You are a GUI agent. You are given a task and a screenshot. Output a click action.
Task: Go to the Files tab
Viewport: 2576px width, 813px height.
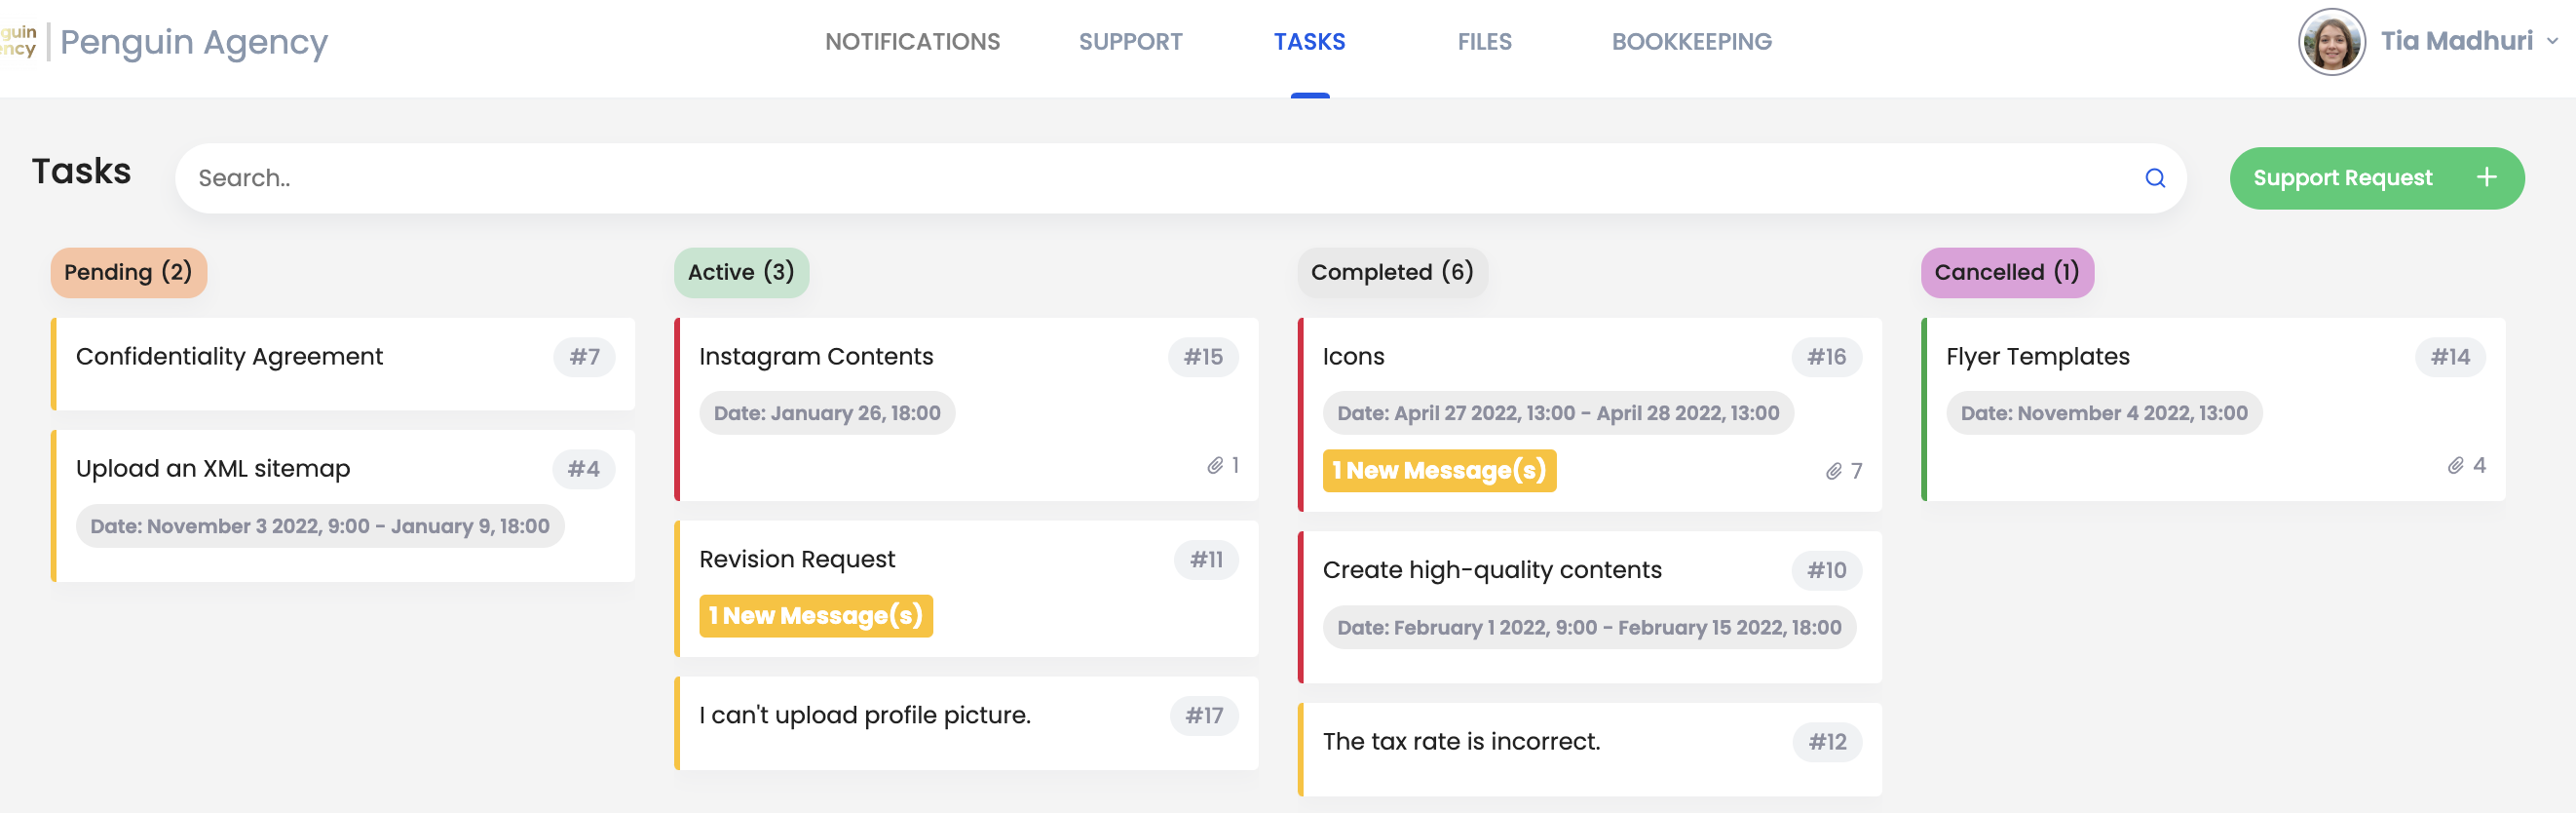pos(1483,42)
